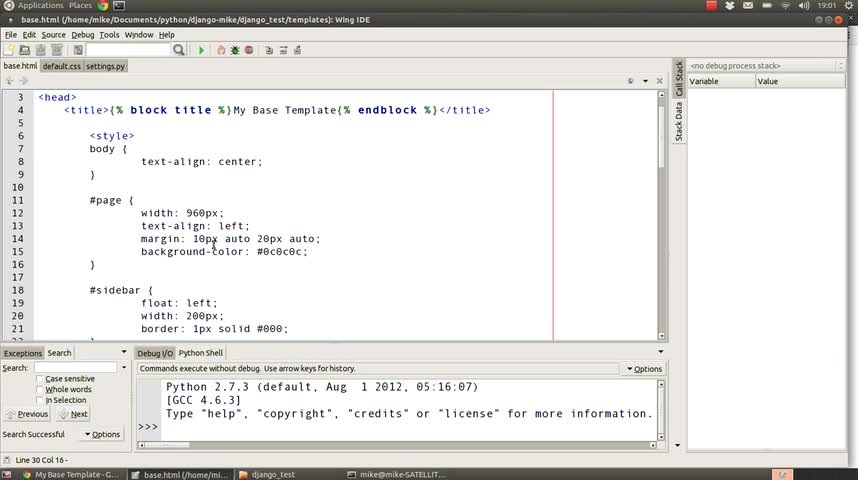Click the editor history forward arrow
858x480 pixels.
pos(23,80)
